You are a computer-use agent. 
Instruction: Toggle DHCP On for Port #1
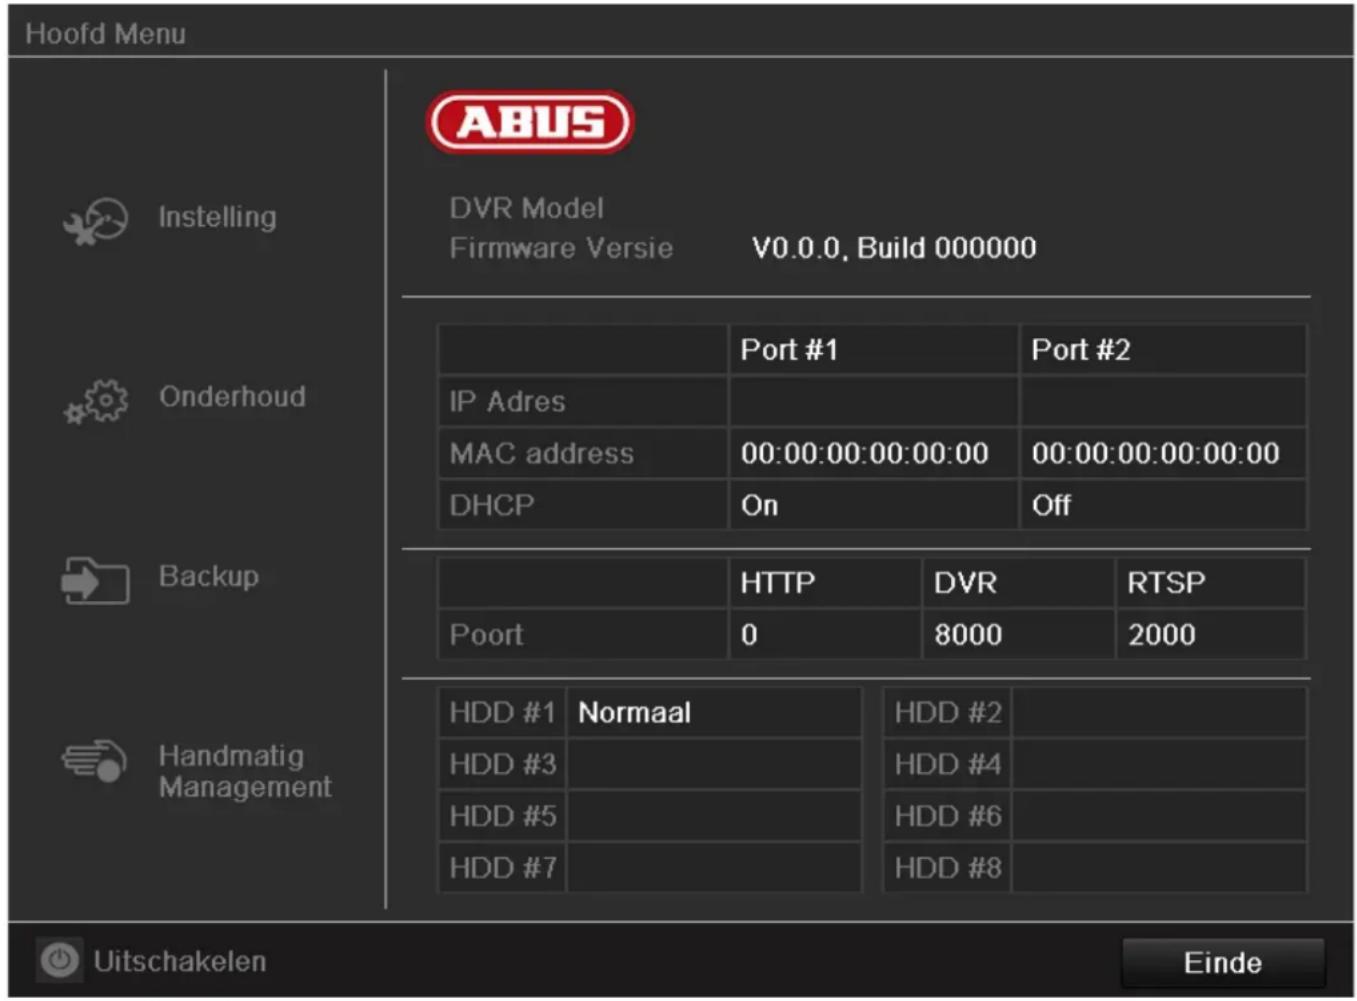pos(758,505)
